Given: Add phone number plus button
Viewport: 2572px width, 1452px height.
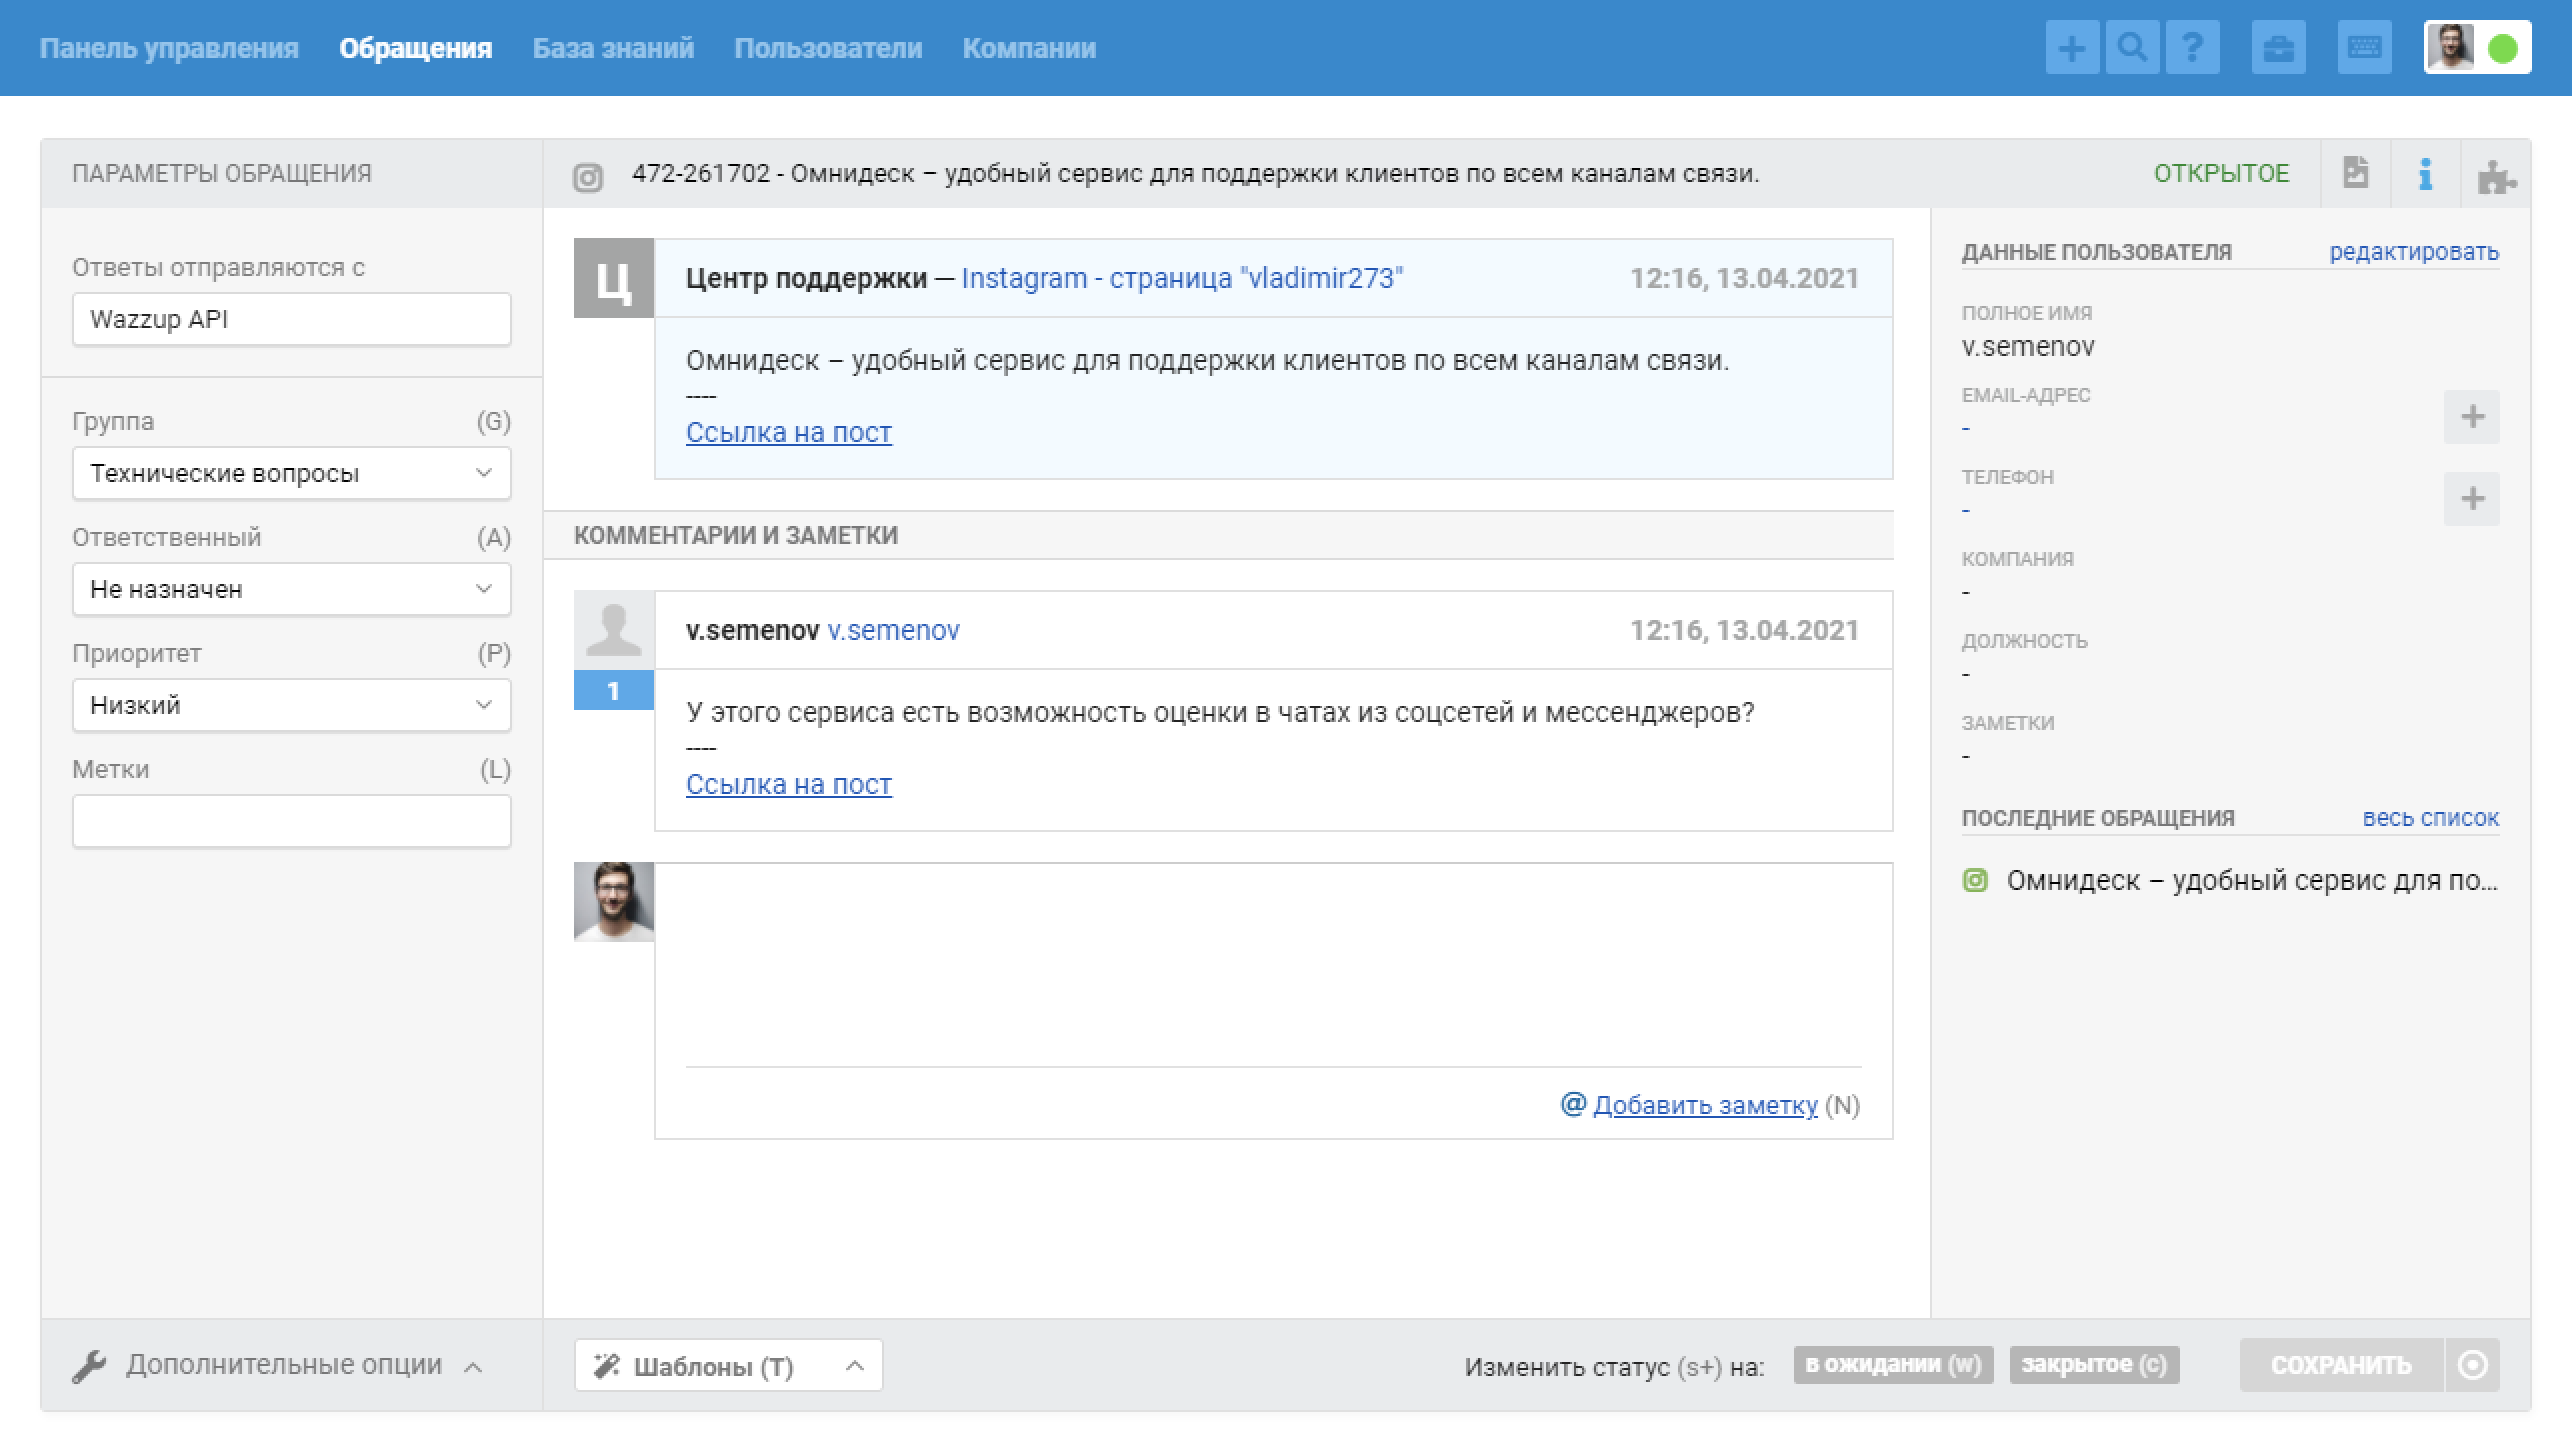Looking at the screenshot, I should coord(2472,499).
